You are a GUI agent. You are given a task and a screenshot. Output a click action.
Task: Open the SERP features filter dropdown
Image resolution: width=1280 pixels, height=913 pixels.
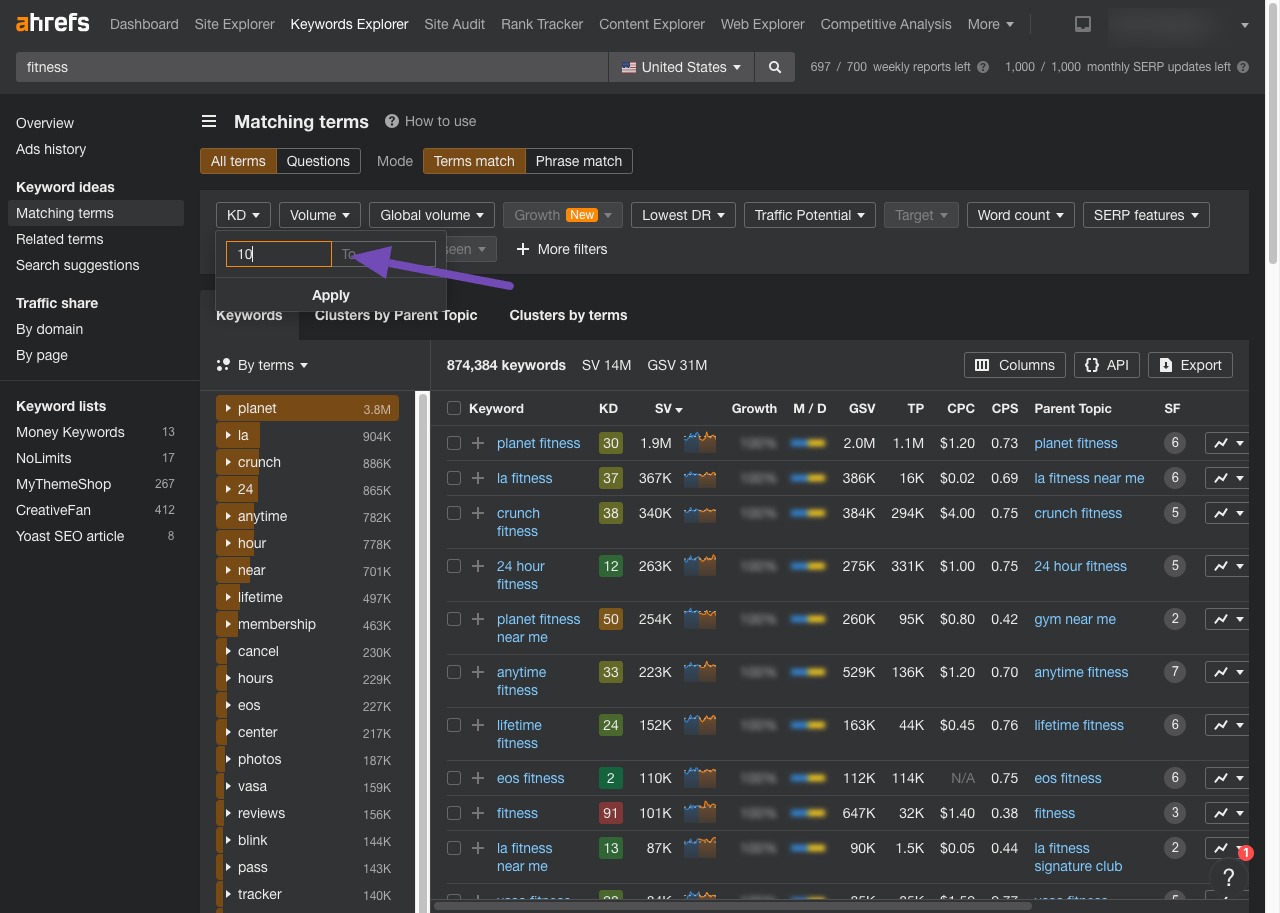1146,215
